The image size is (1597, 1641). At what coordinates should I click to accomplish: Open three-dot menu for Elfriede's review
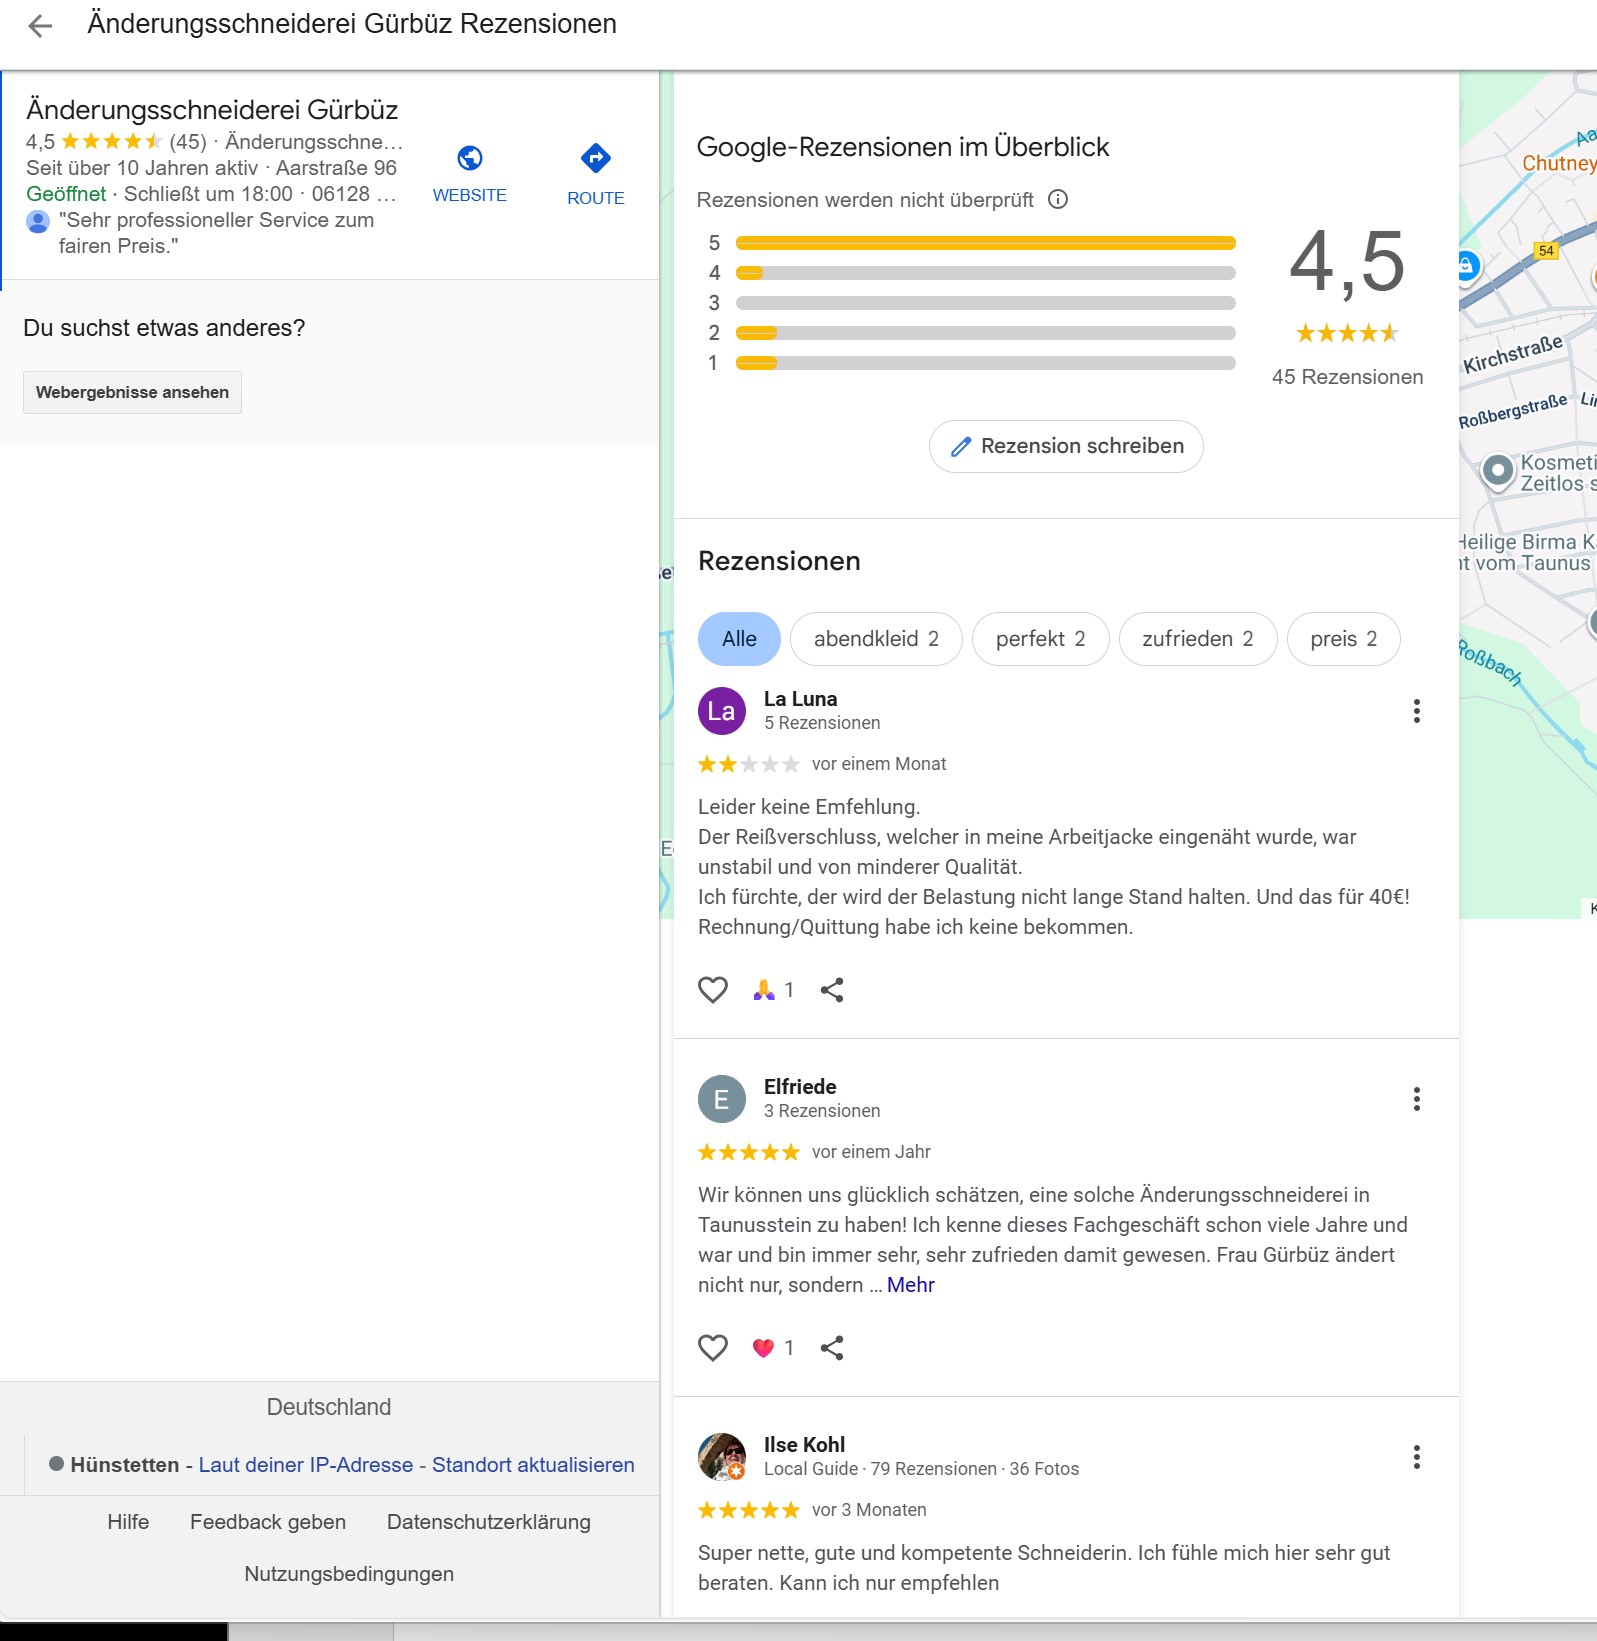tap(1416, 1099)
